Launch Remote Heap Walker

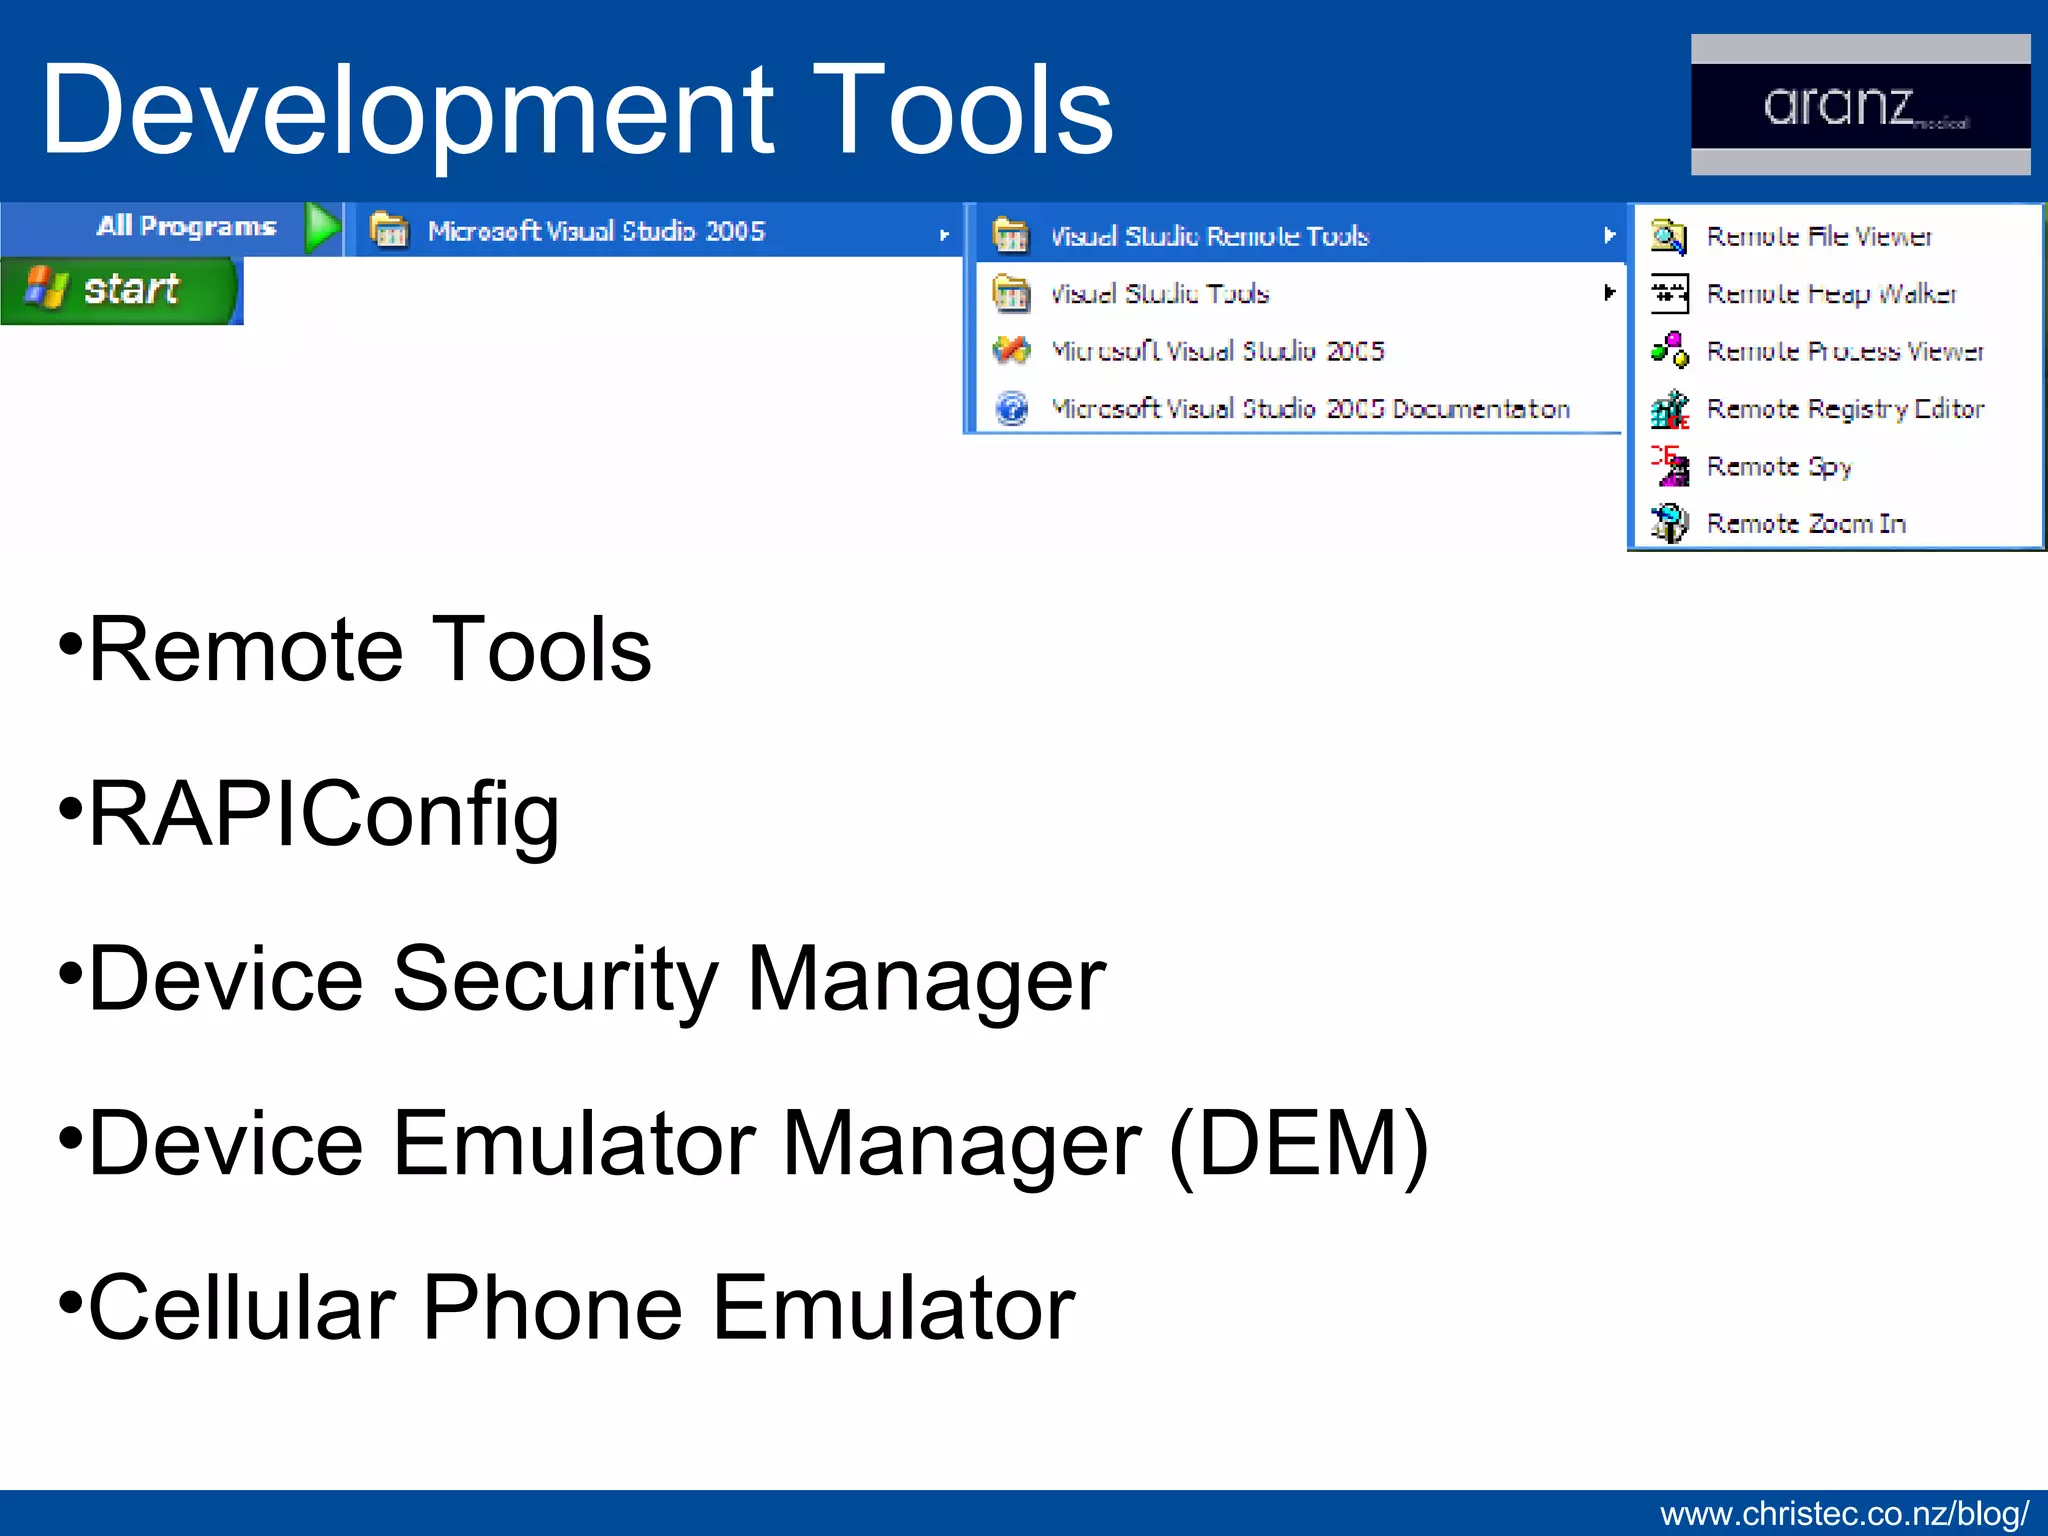[1838, 293]
